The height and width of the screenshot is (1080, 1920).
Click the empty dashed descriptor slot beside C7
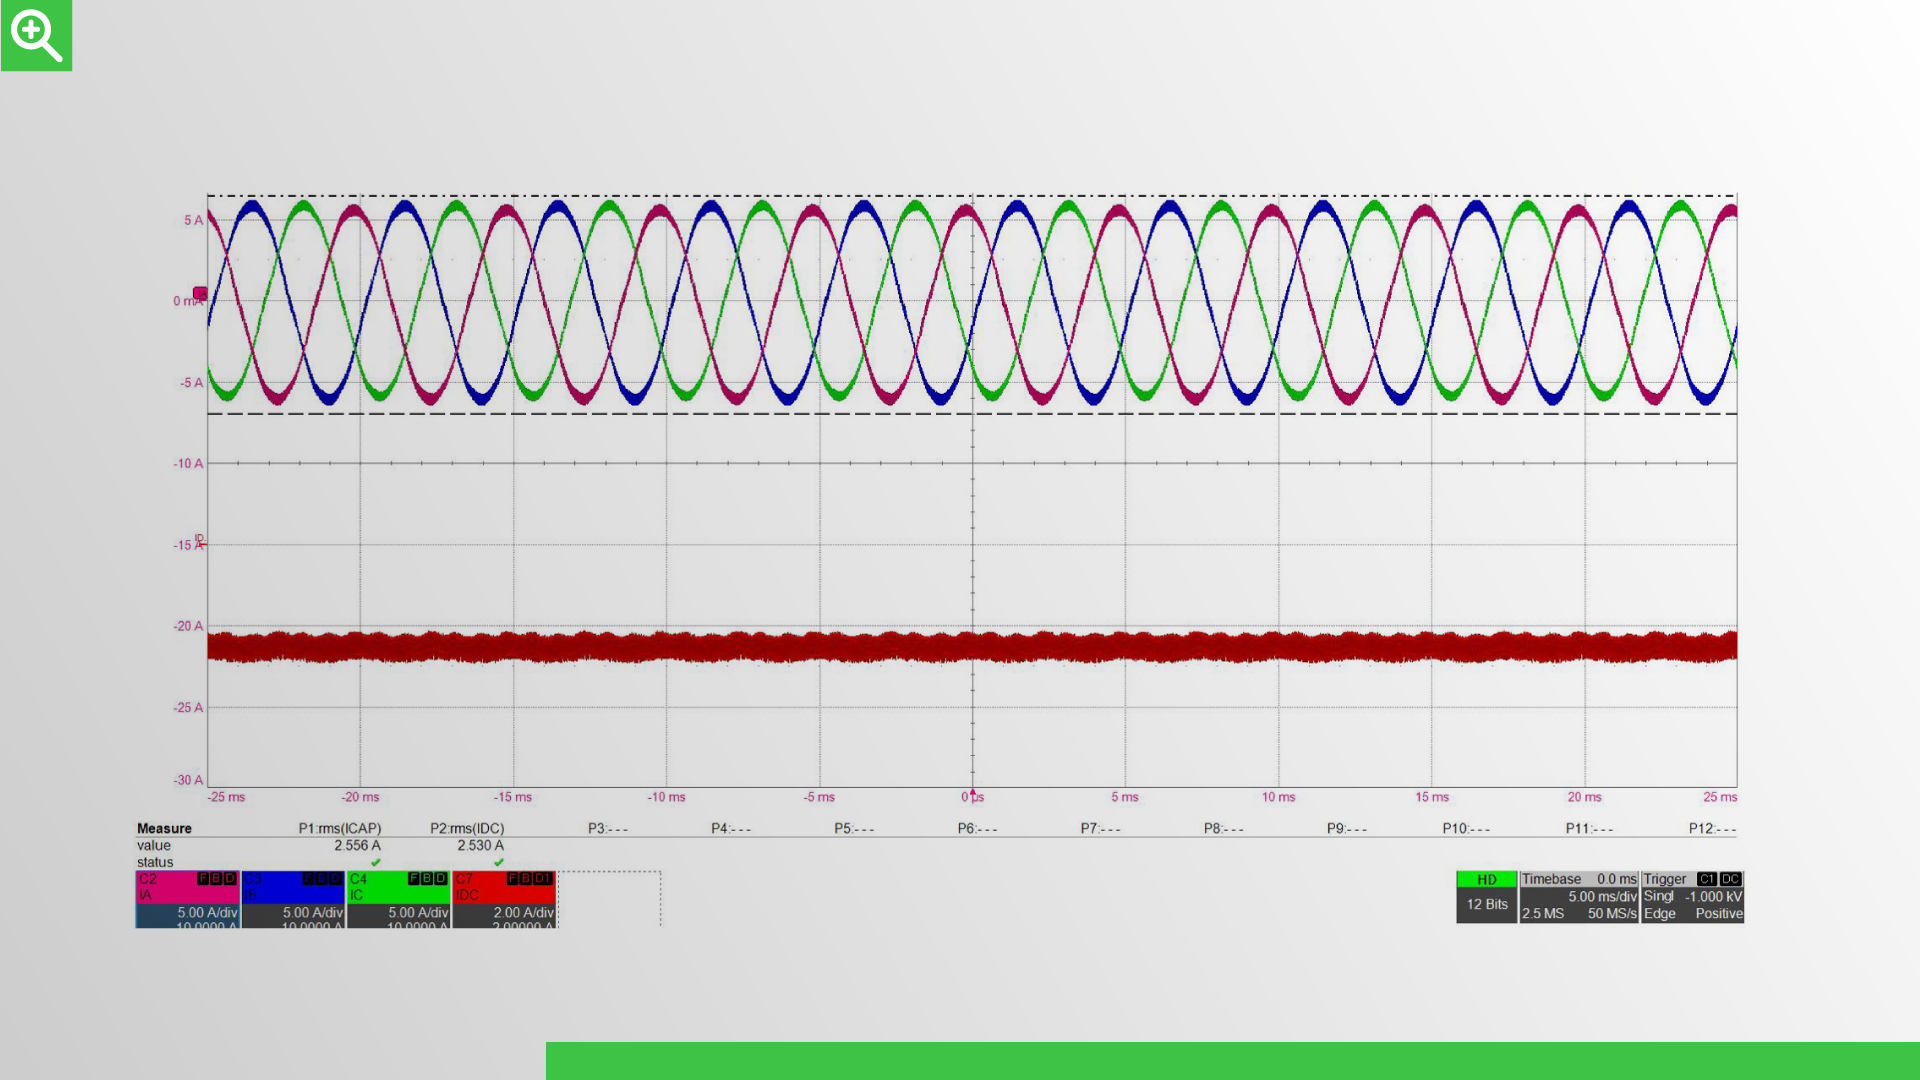[x=609, y=899]
